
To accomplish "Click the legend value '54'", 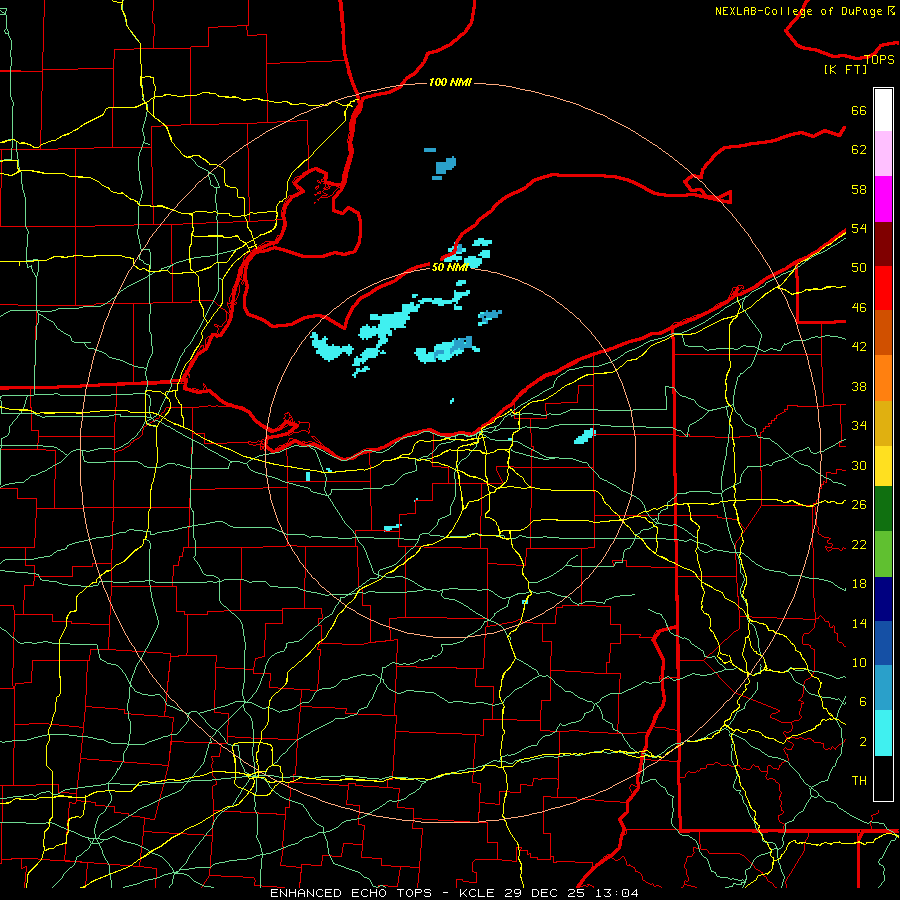I will click(859, 228).
